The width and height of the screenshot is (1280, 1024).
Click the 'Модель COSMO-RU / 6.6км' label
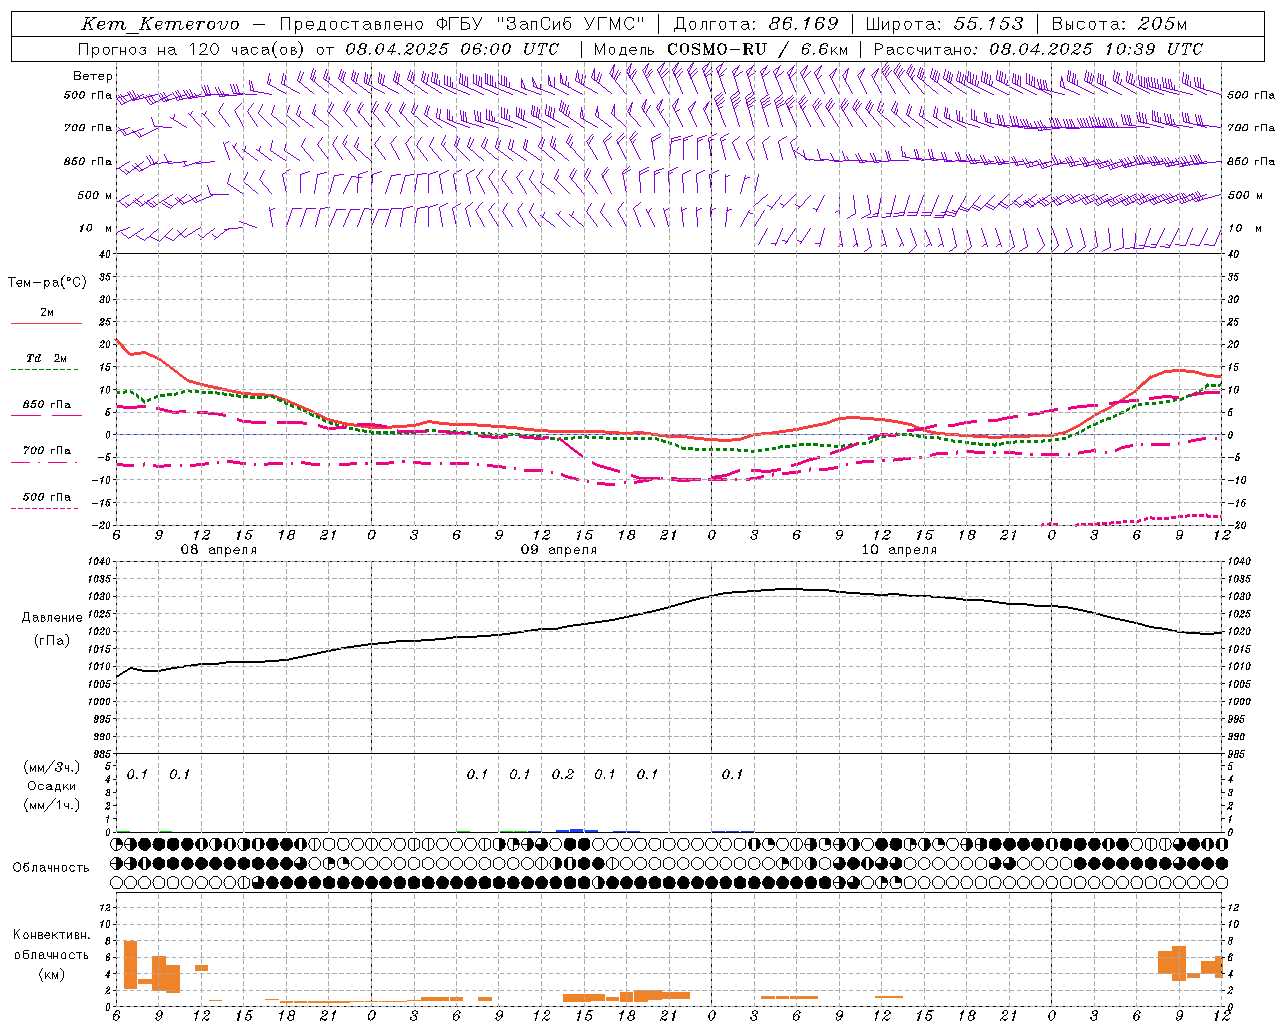tap(721, 49)
